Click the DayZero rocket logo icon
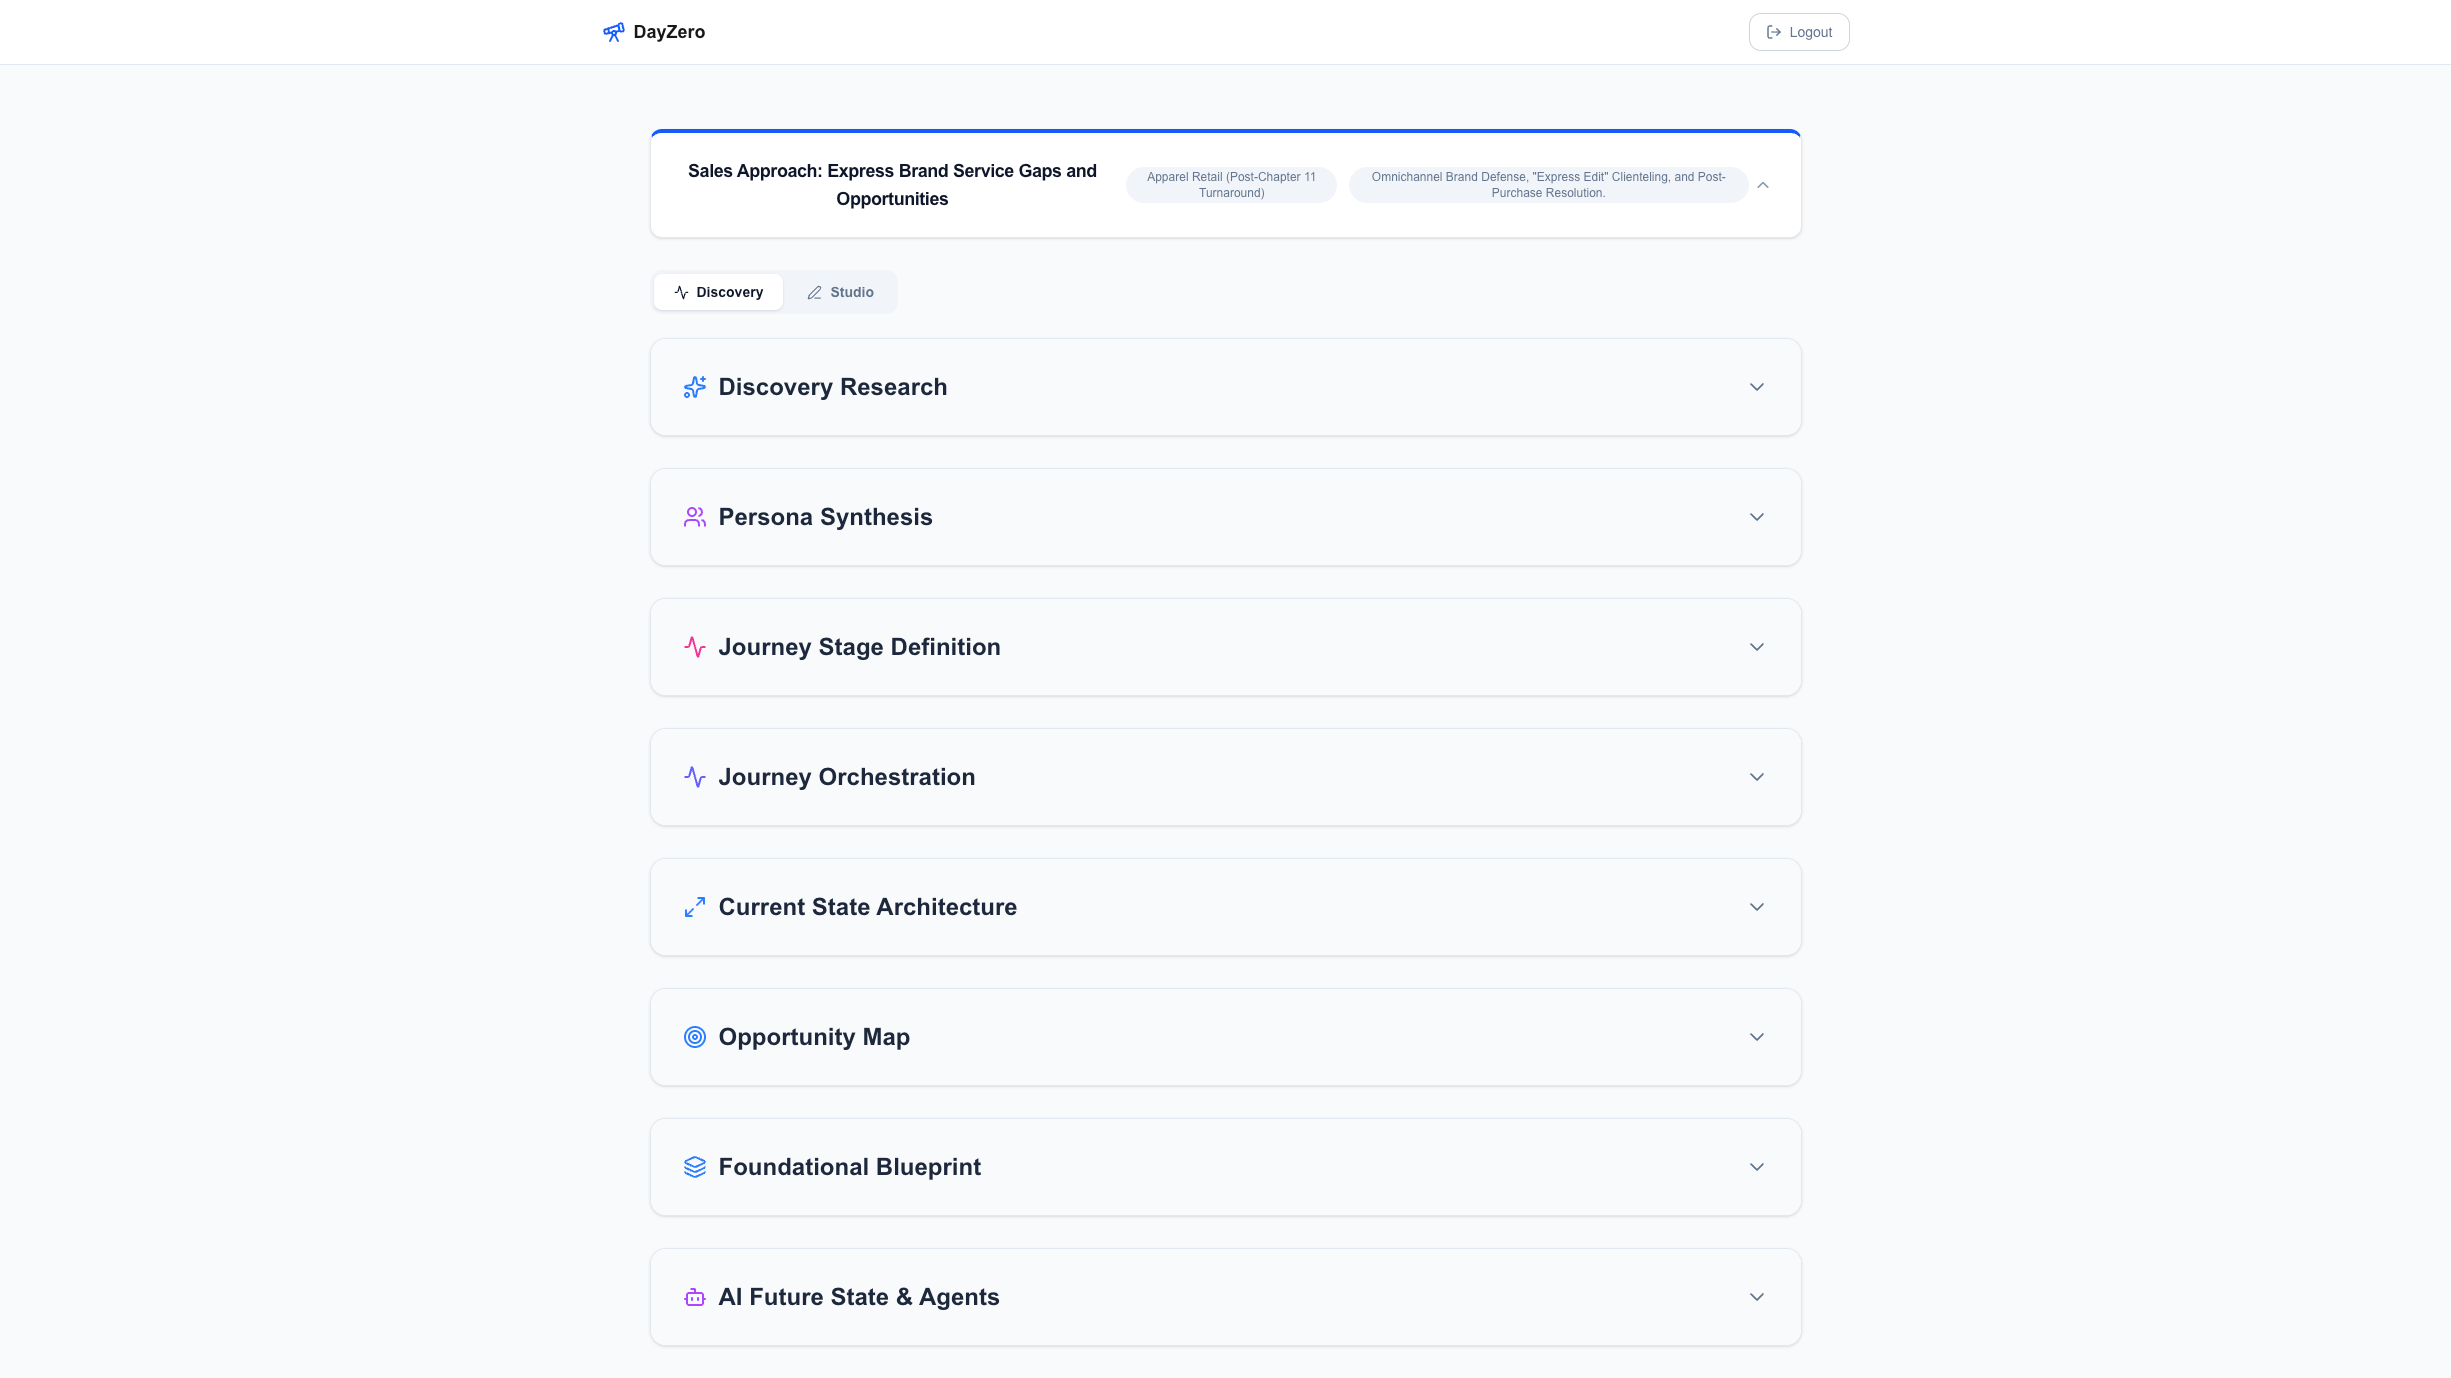 pyautogui.click(x=613, y=31)
